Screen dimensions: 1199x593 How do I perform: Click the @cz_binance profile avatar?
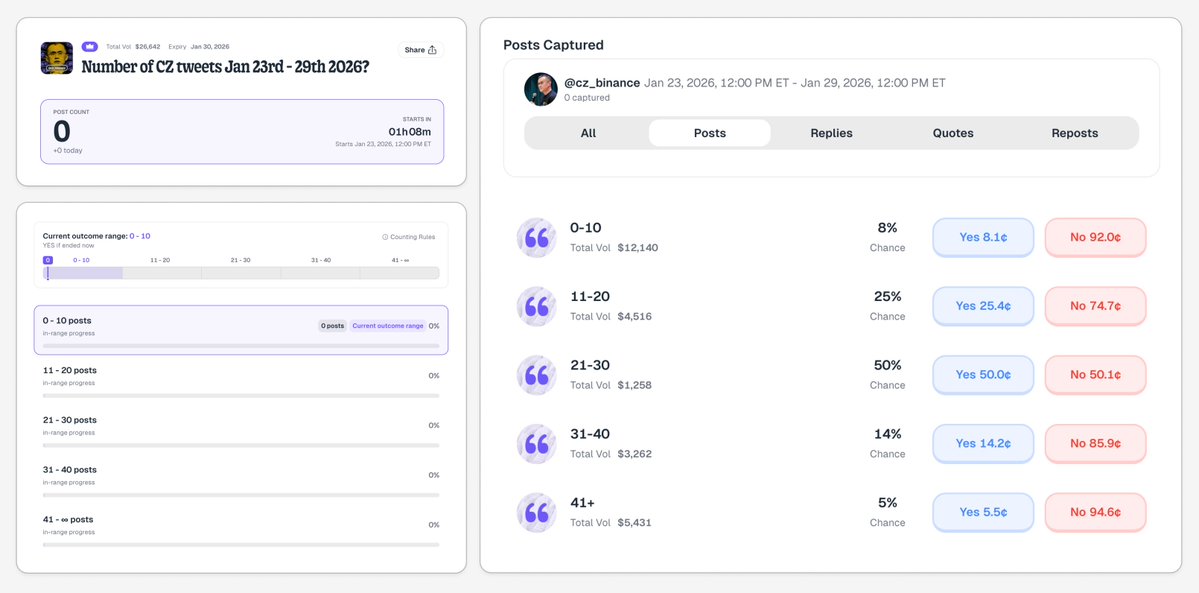coord(541,89)
